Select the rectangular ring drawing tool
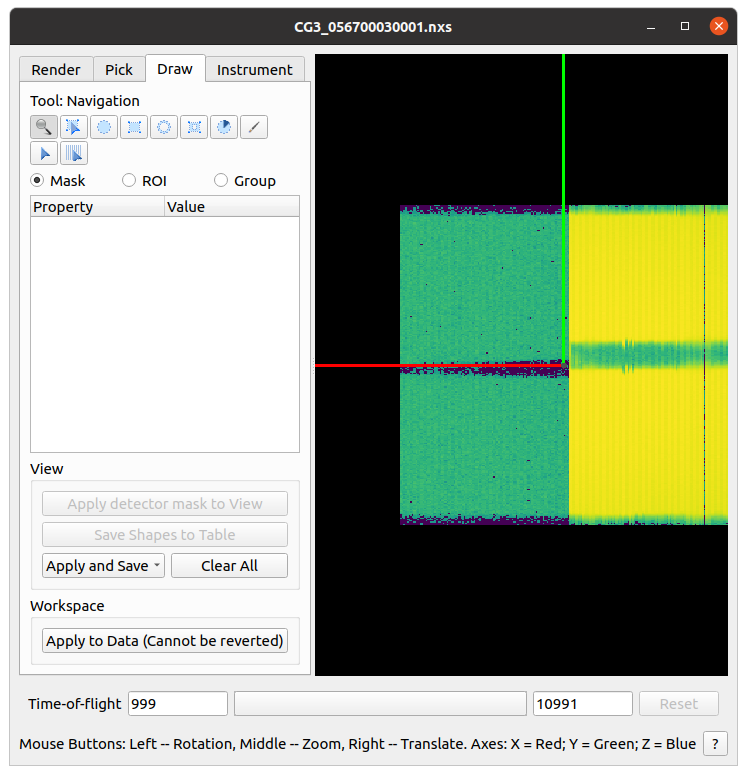This screenshot has height=775, width=747. 194,127
